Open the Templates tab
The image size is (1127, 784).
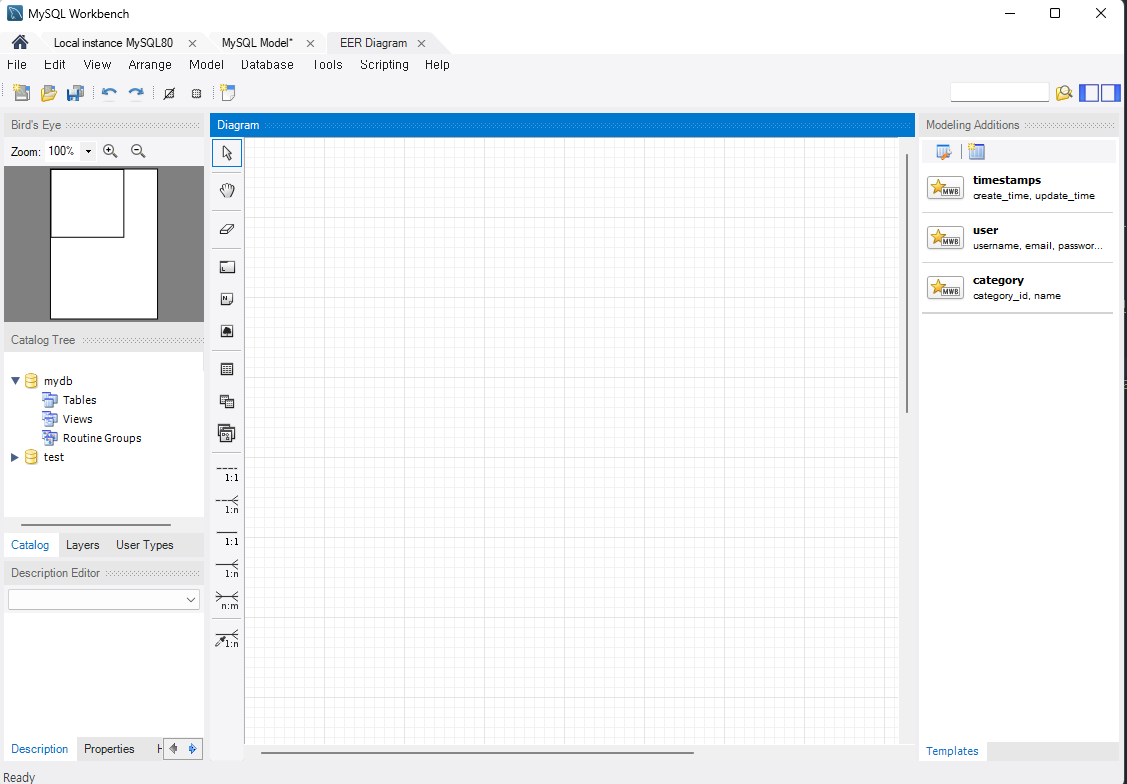952,751
